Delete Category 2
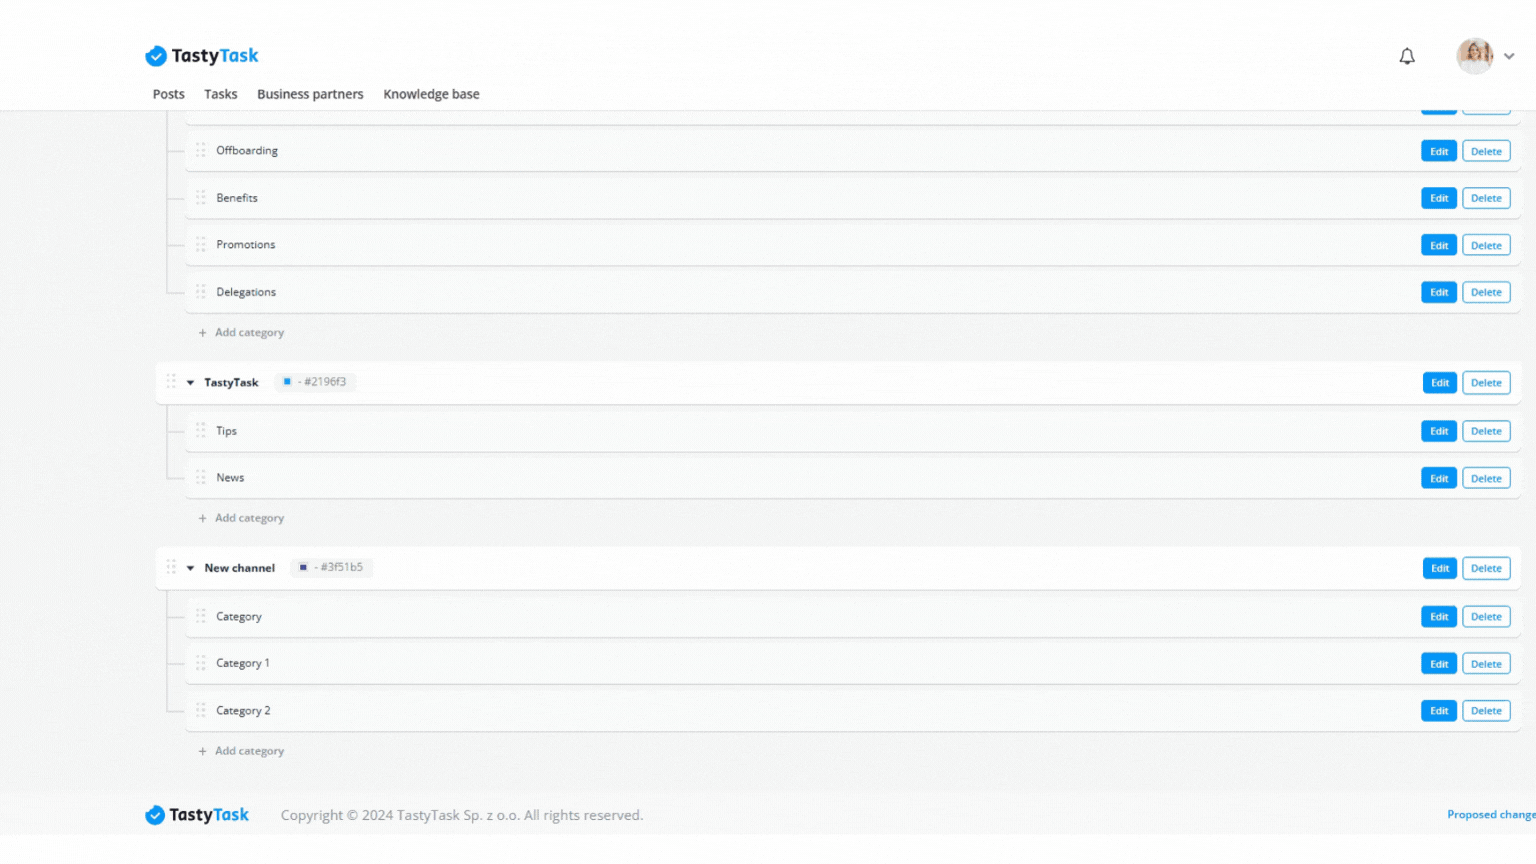 tap(1486, 711)
